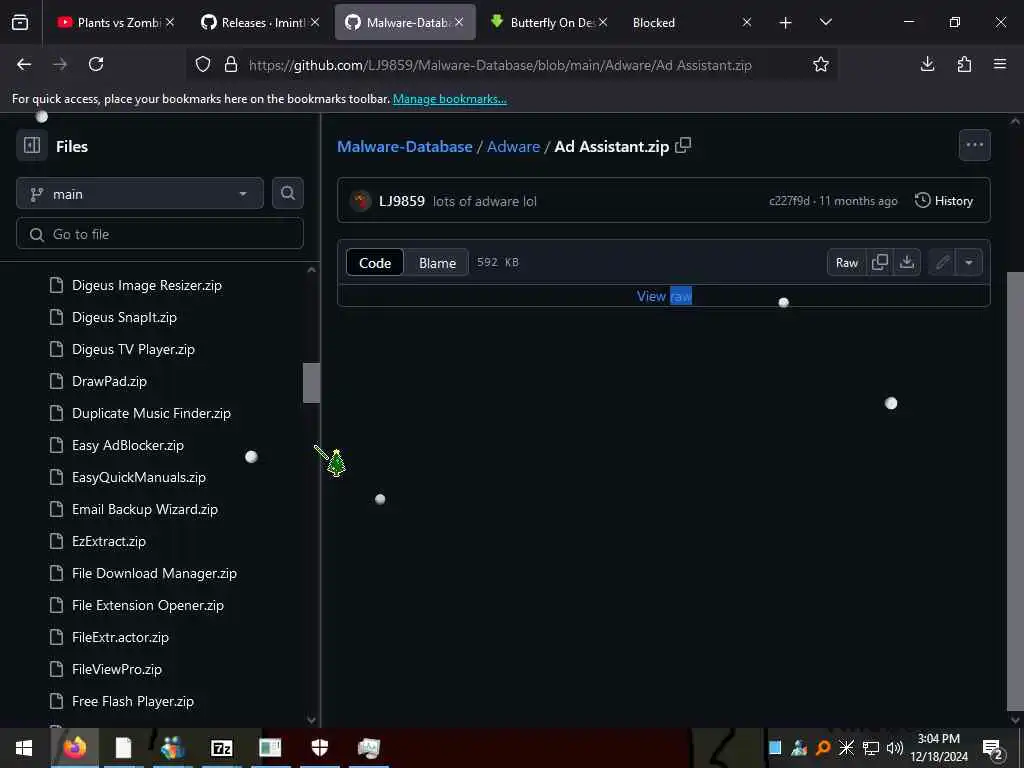This screenshot has width=1024, height=768.
Task: Open Firefox hamburger application menu
Action: [1000, 64]
